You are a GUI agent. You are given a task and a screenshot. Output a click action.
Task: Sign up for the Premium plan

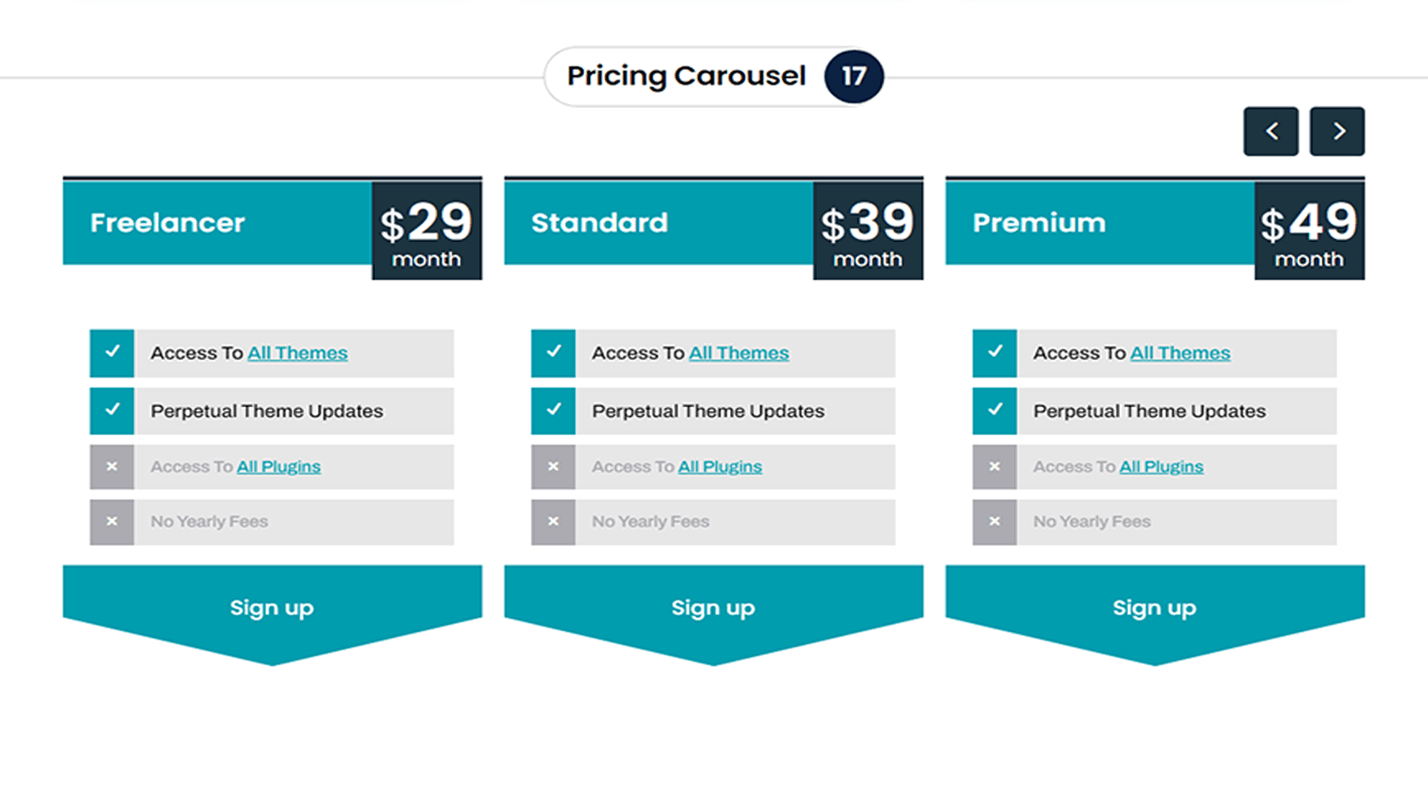(1154, 608)
